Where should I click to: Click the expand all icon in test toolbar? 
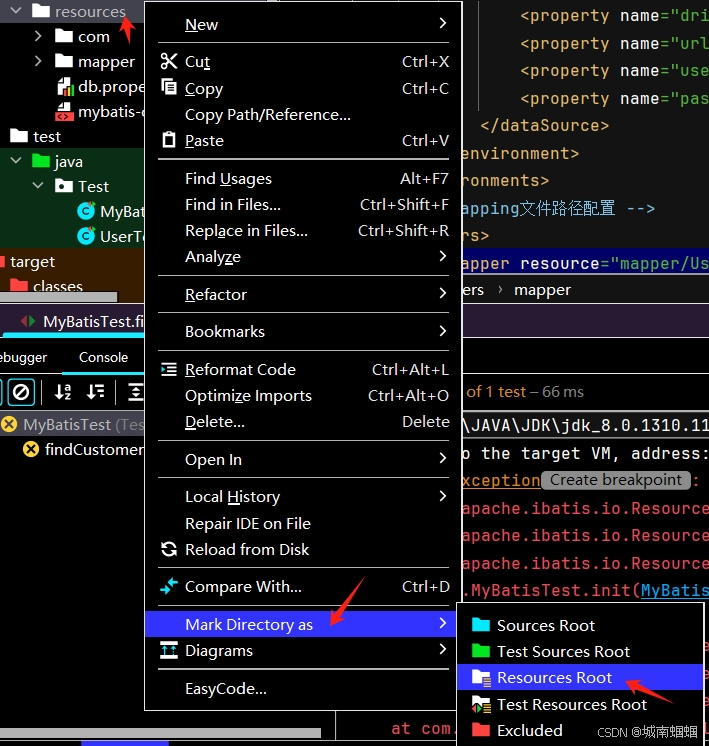tap(136, 392)
